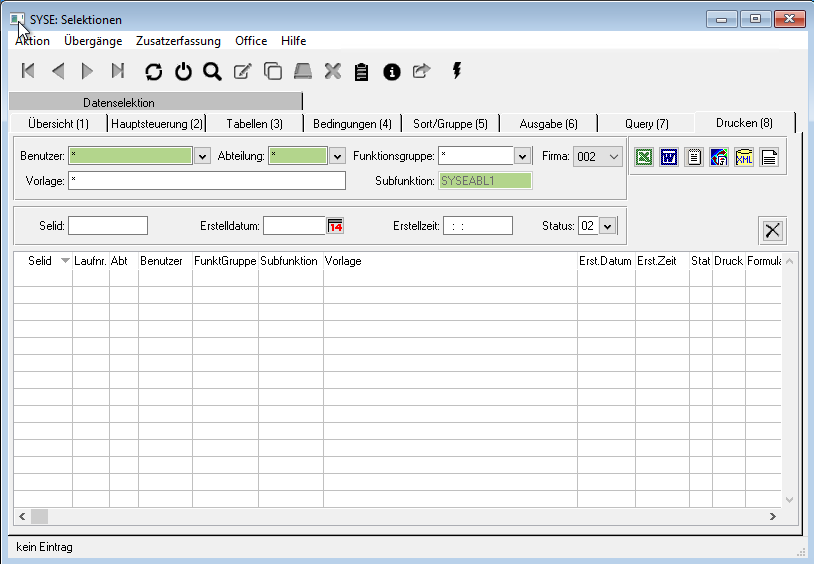Click the horizontal scrollbar right arrow

tap(772, 516)
